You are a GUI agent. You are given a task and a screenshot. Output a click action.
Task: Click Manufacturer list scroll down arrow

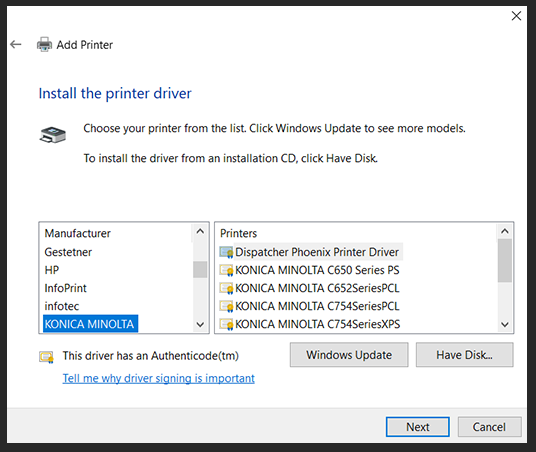click(x=200, y=324)
